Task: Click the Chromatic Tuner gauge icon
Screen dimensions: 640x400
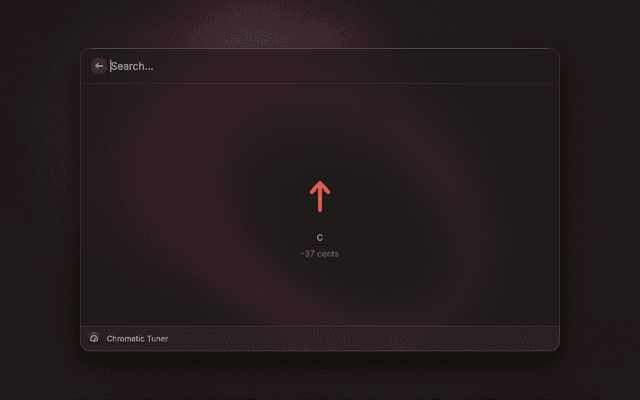Action: click(x=94, y=338)
